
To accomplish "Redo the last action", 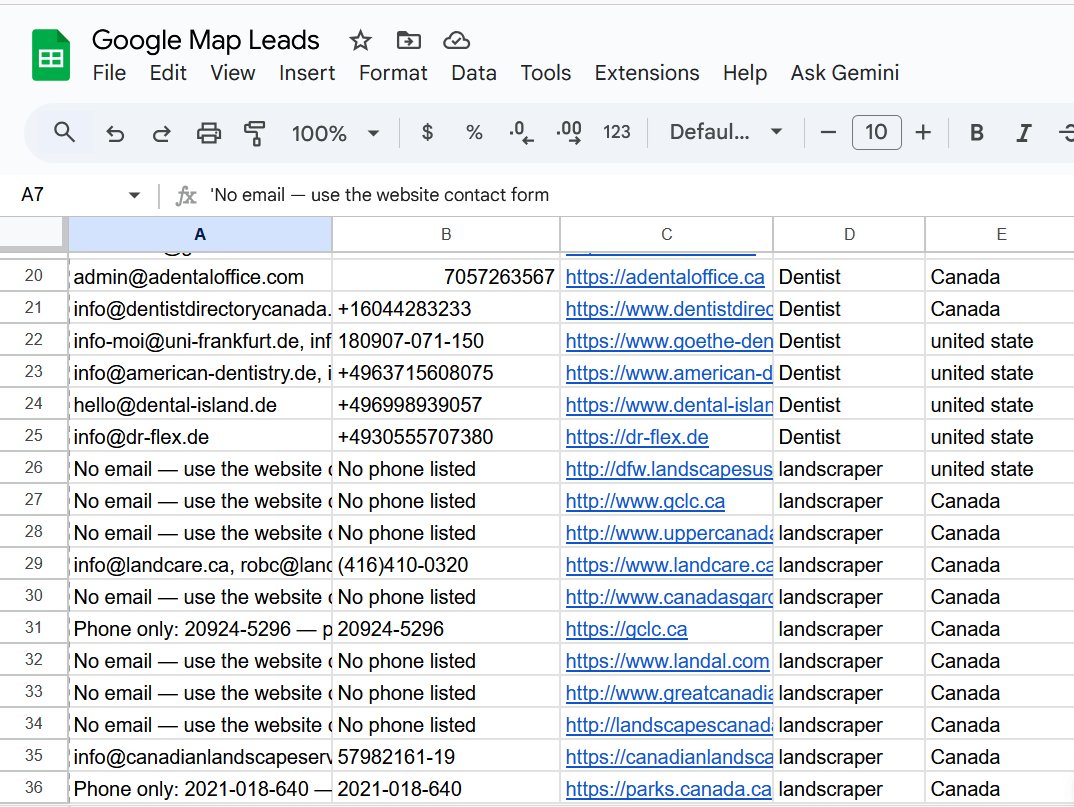I will point(163,131).
